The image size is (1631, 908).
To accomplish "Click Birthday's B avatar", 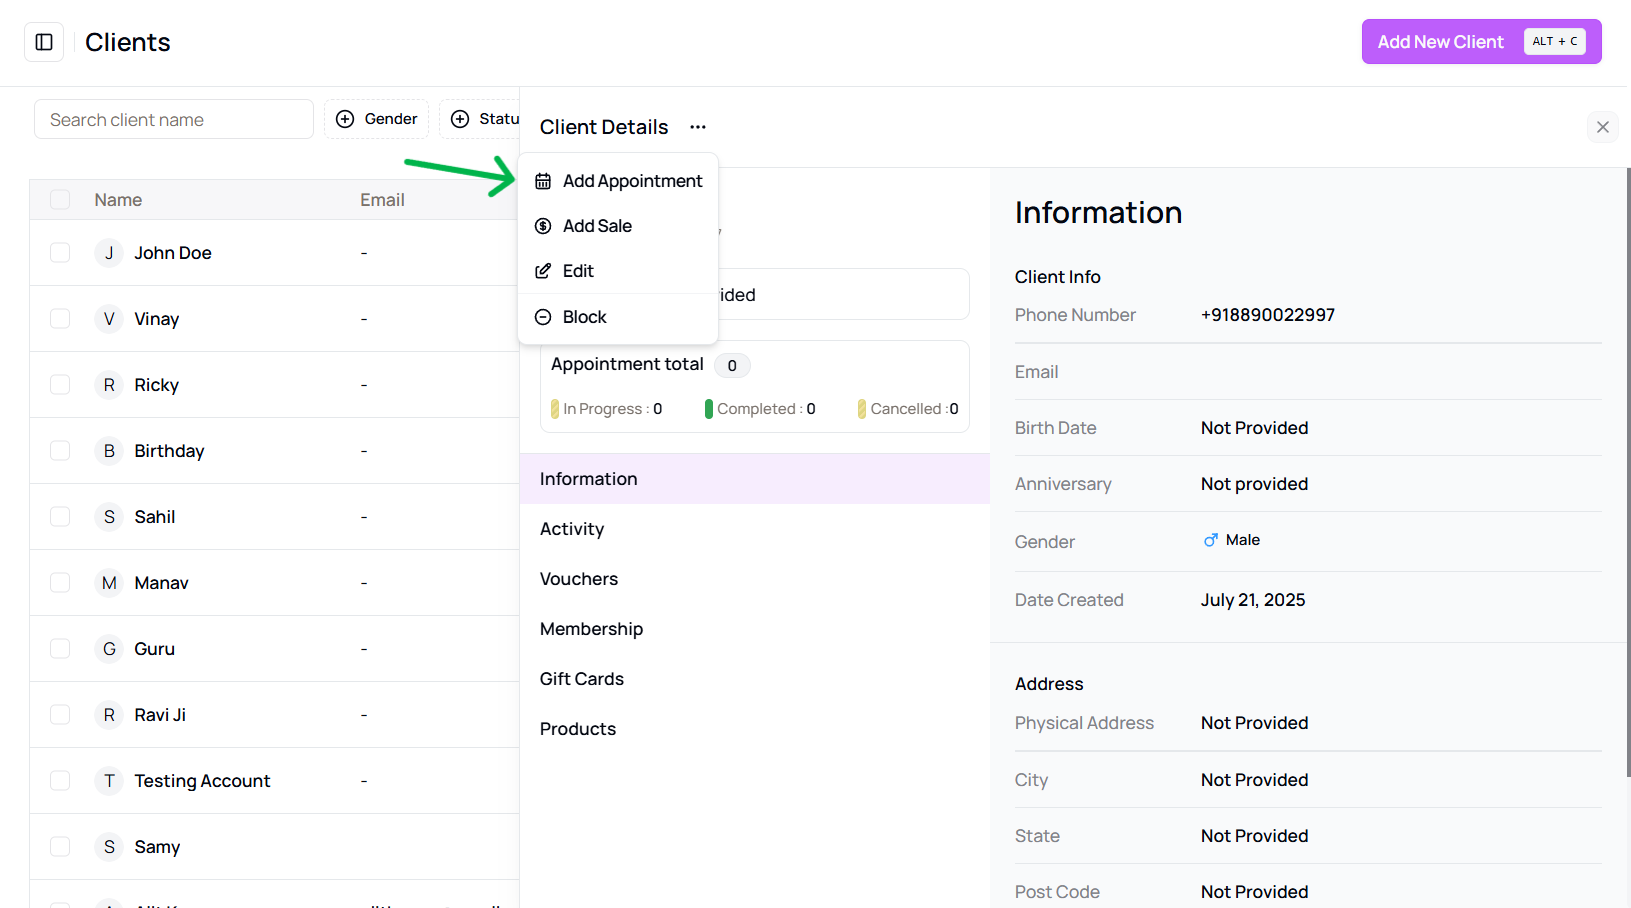I will click(109, 451).
